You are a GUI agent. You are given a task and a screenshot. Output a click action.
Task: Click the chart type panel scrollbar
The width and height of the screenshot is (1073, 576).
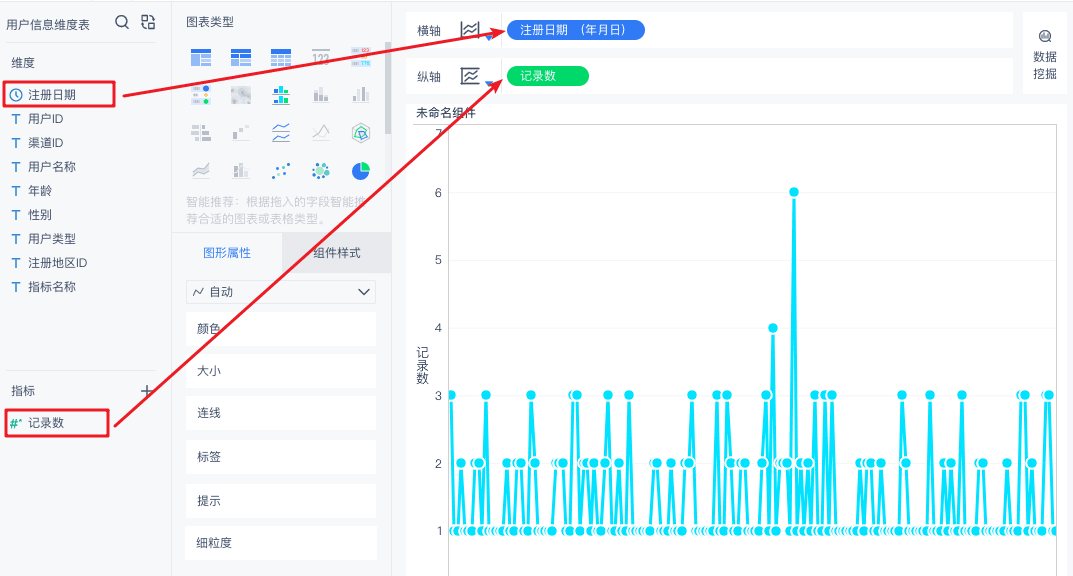pos(388,88)
